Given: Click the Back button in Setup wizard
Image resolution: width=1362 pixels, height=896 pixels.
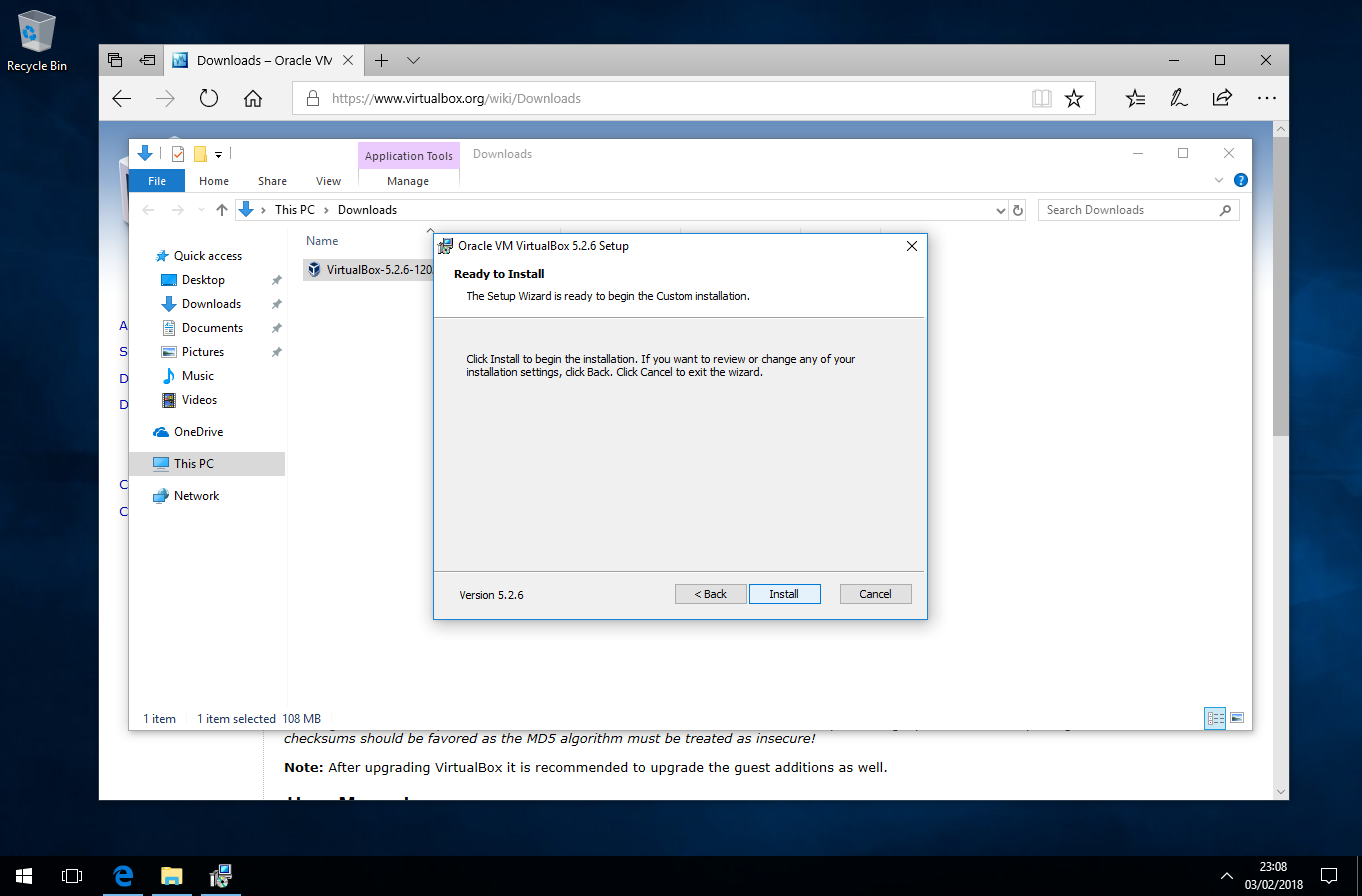Looking at the screenshot, I should point(710,594).
